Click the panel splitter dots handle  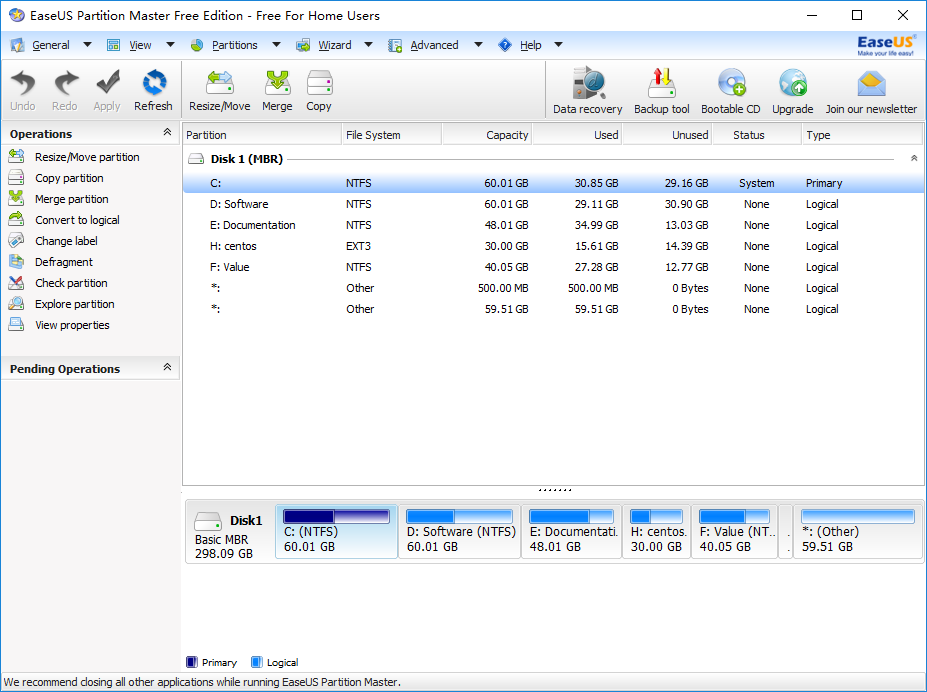[555, 490]
